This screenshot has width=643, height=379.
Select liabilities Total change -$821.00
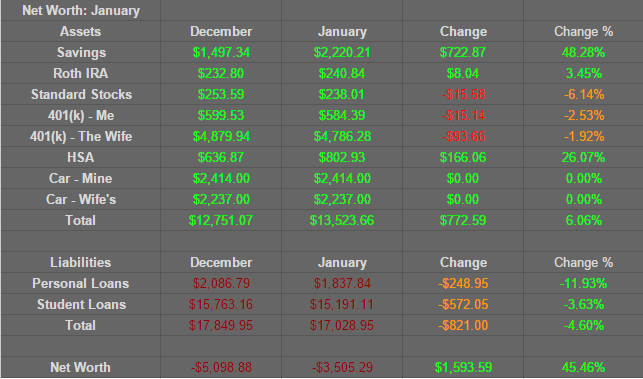[463, 325]
